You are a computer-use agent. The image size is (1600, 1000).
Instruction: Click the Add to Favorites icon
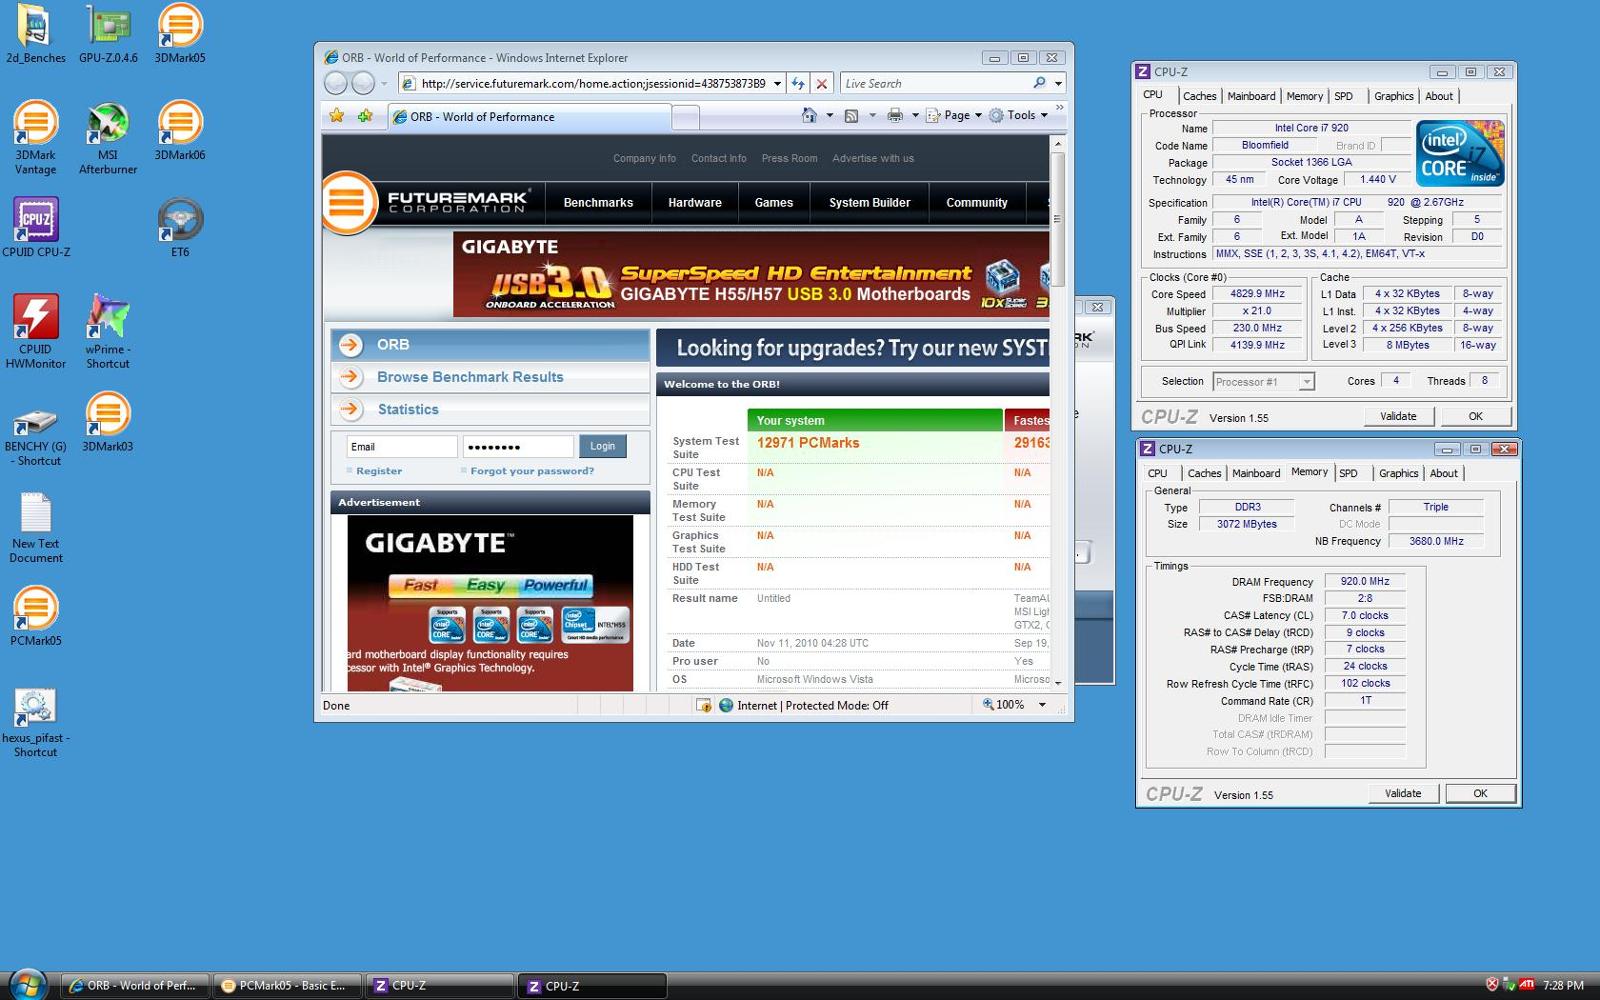(x=365, y=116)
